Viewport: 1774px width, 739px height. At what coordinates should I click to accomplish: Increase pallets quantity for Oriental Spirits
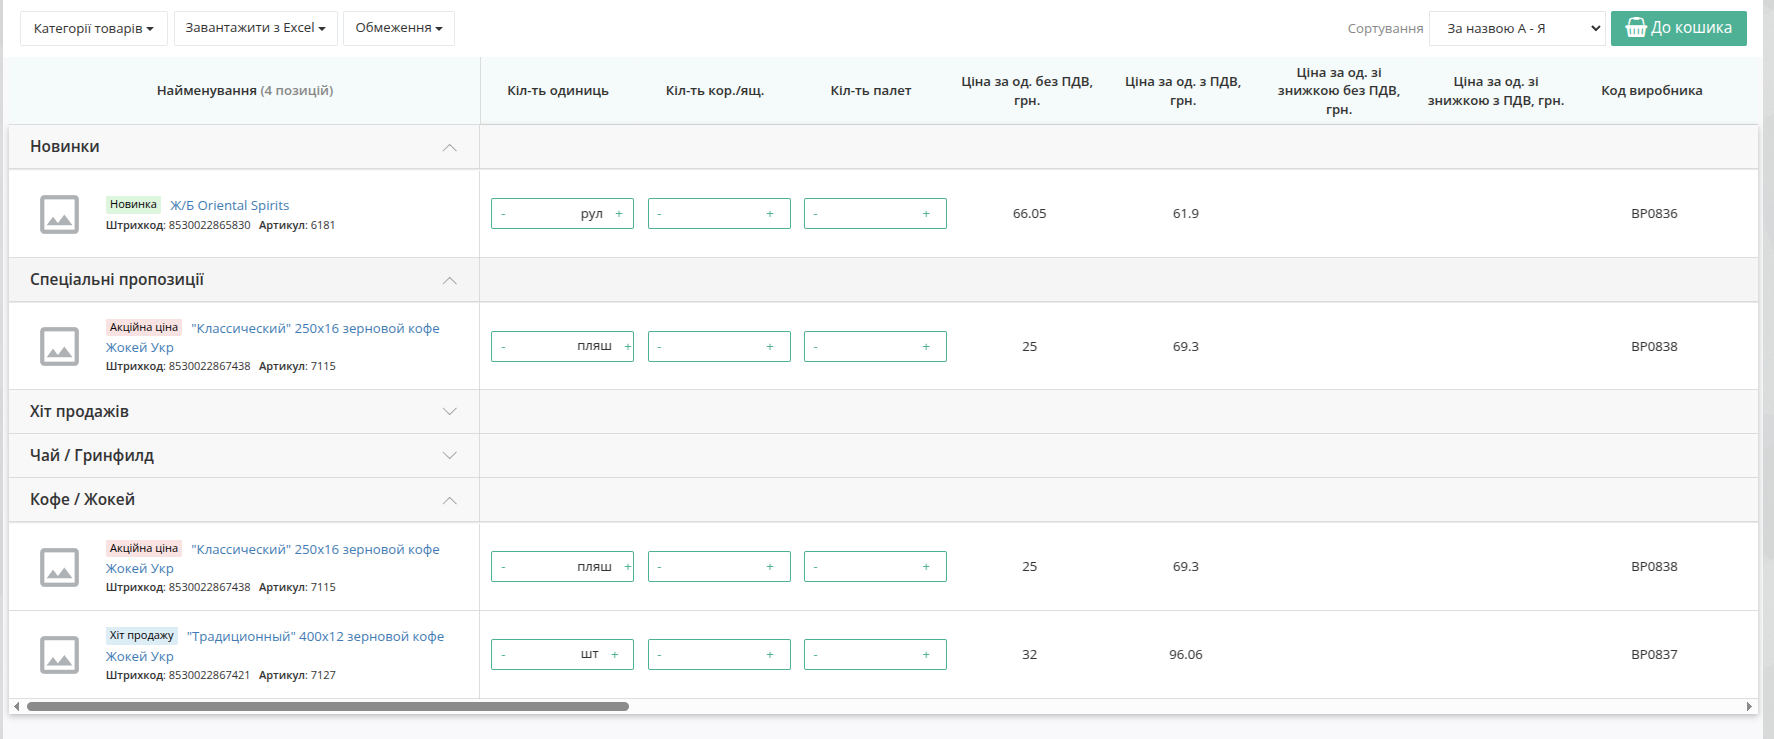926,214
